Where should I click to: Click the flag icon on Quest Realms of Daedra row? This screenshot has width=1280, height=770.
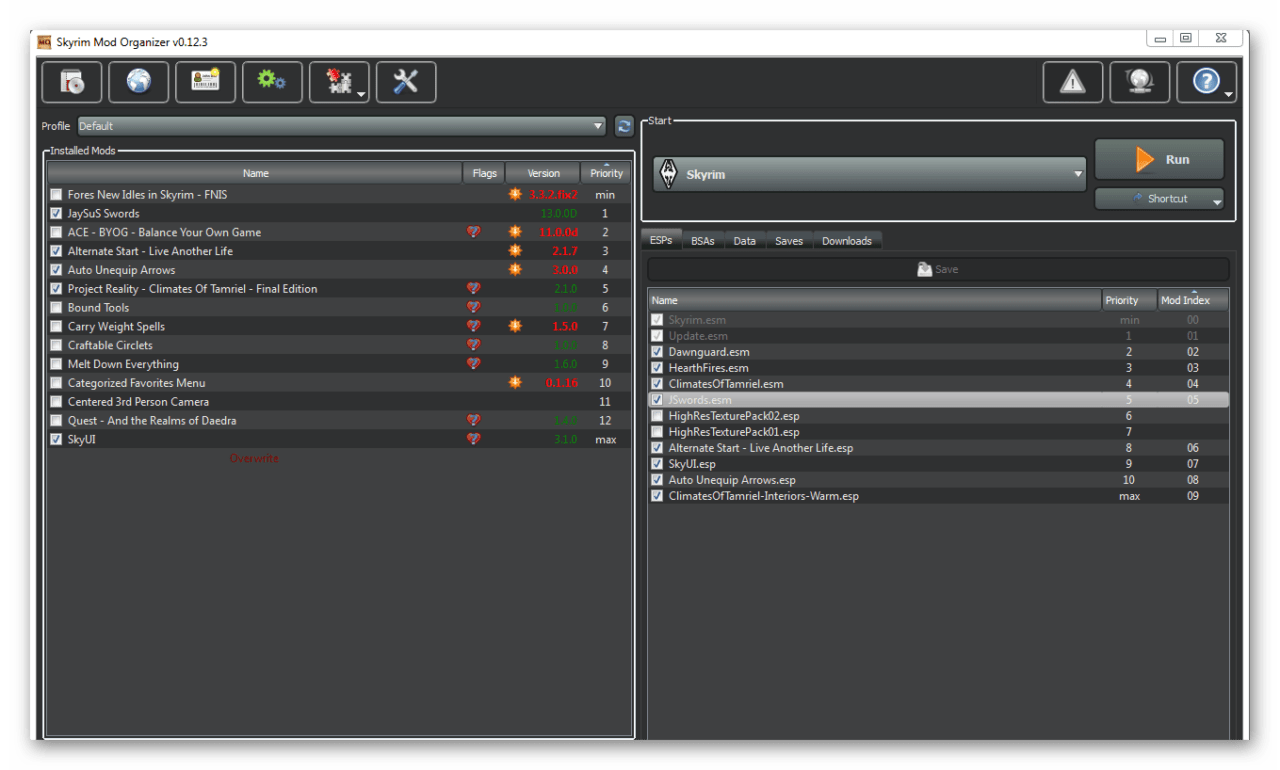tap(474, 421)
